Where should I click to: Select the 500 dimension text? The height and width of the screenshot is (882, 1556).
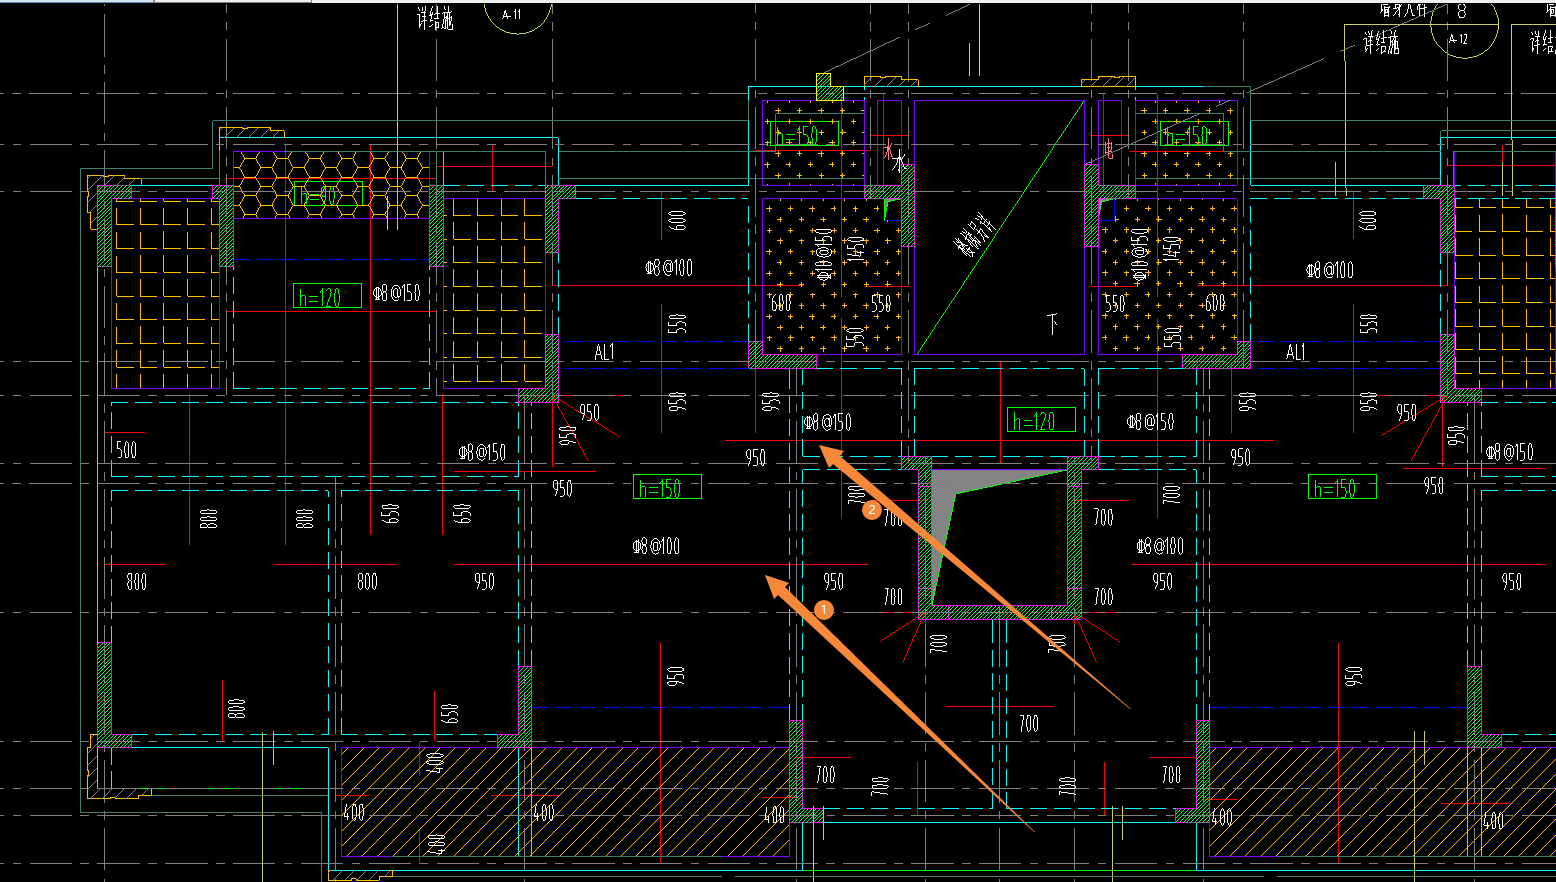[x=126, y=450]
